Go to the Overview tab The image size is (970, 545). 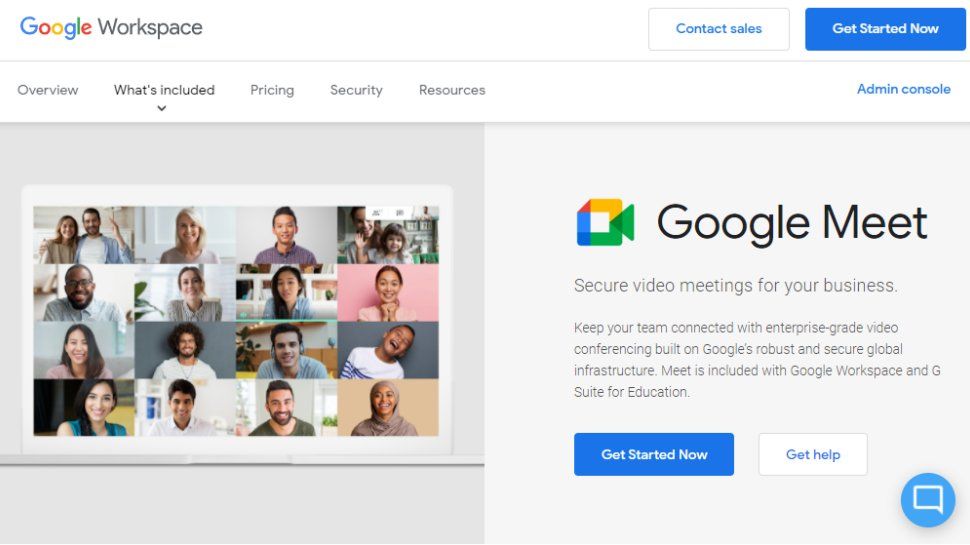click(x=48, y=90)
